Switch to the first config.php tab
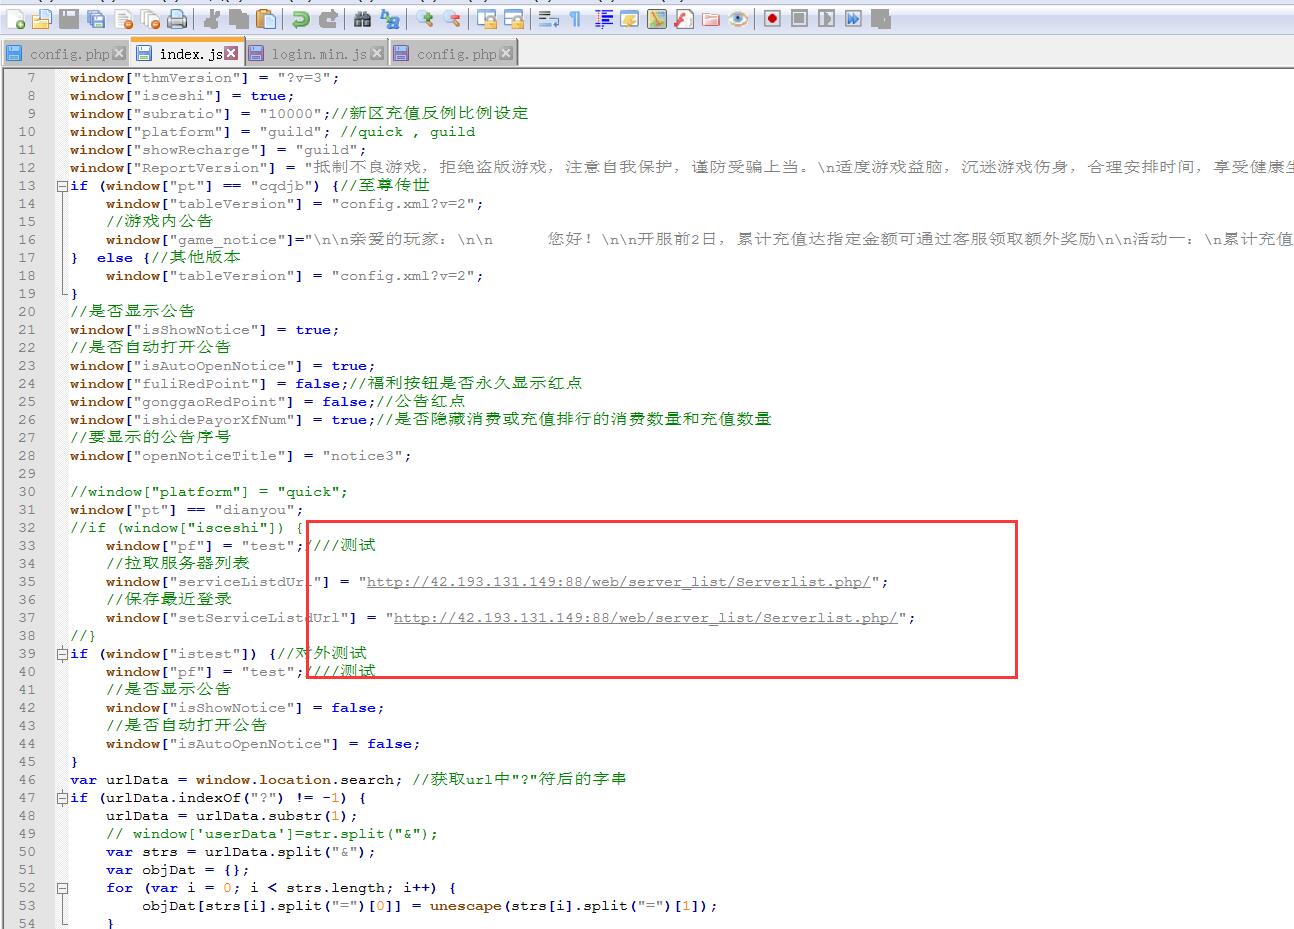Image resolution: width=1294 pixels, height=929 pixels. coord(68,54)
